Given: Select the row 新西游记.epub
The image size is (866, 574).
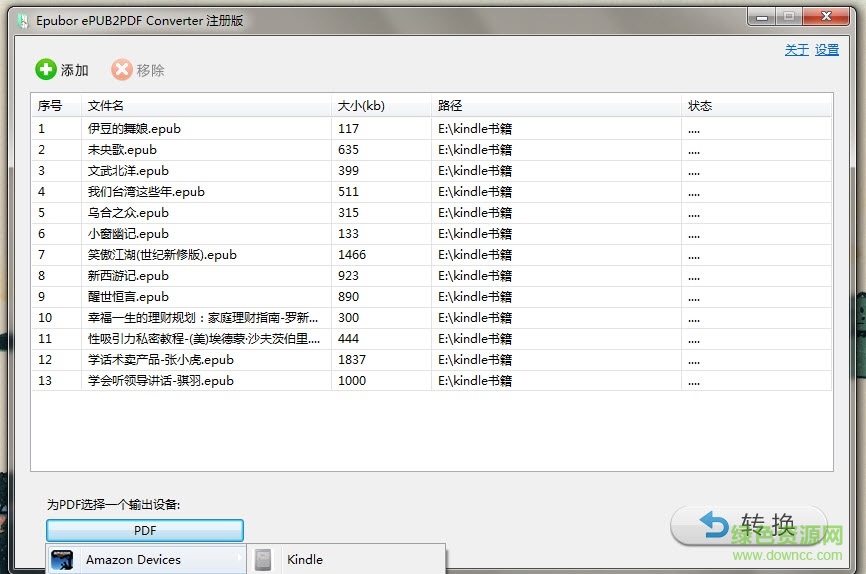Looking at the screenshot, I should tap(431, 276).
